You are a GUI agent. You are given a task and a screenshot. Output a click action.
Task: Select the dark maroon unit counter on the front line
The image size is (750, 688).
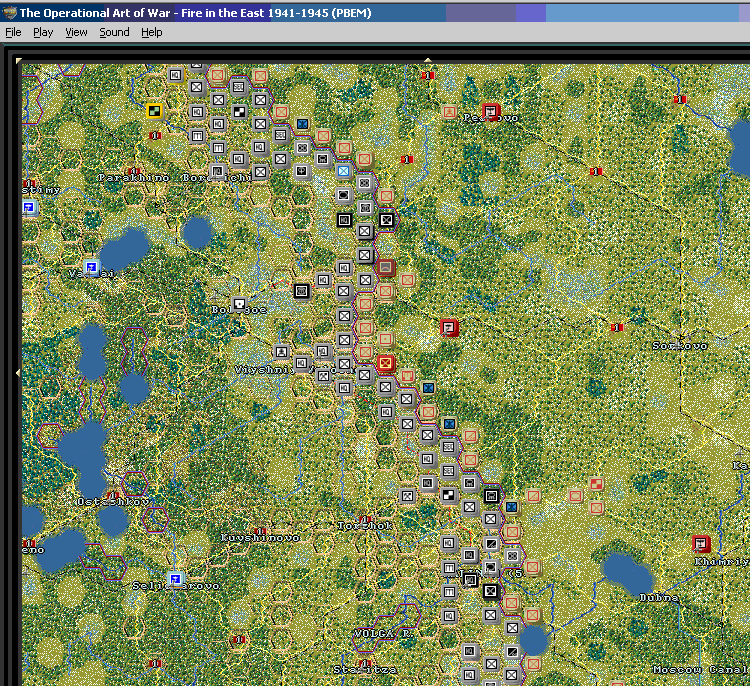pos(386,267)
